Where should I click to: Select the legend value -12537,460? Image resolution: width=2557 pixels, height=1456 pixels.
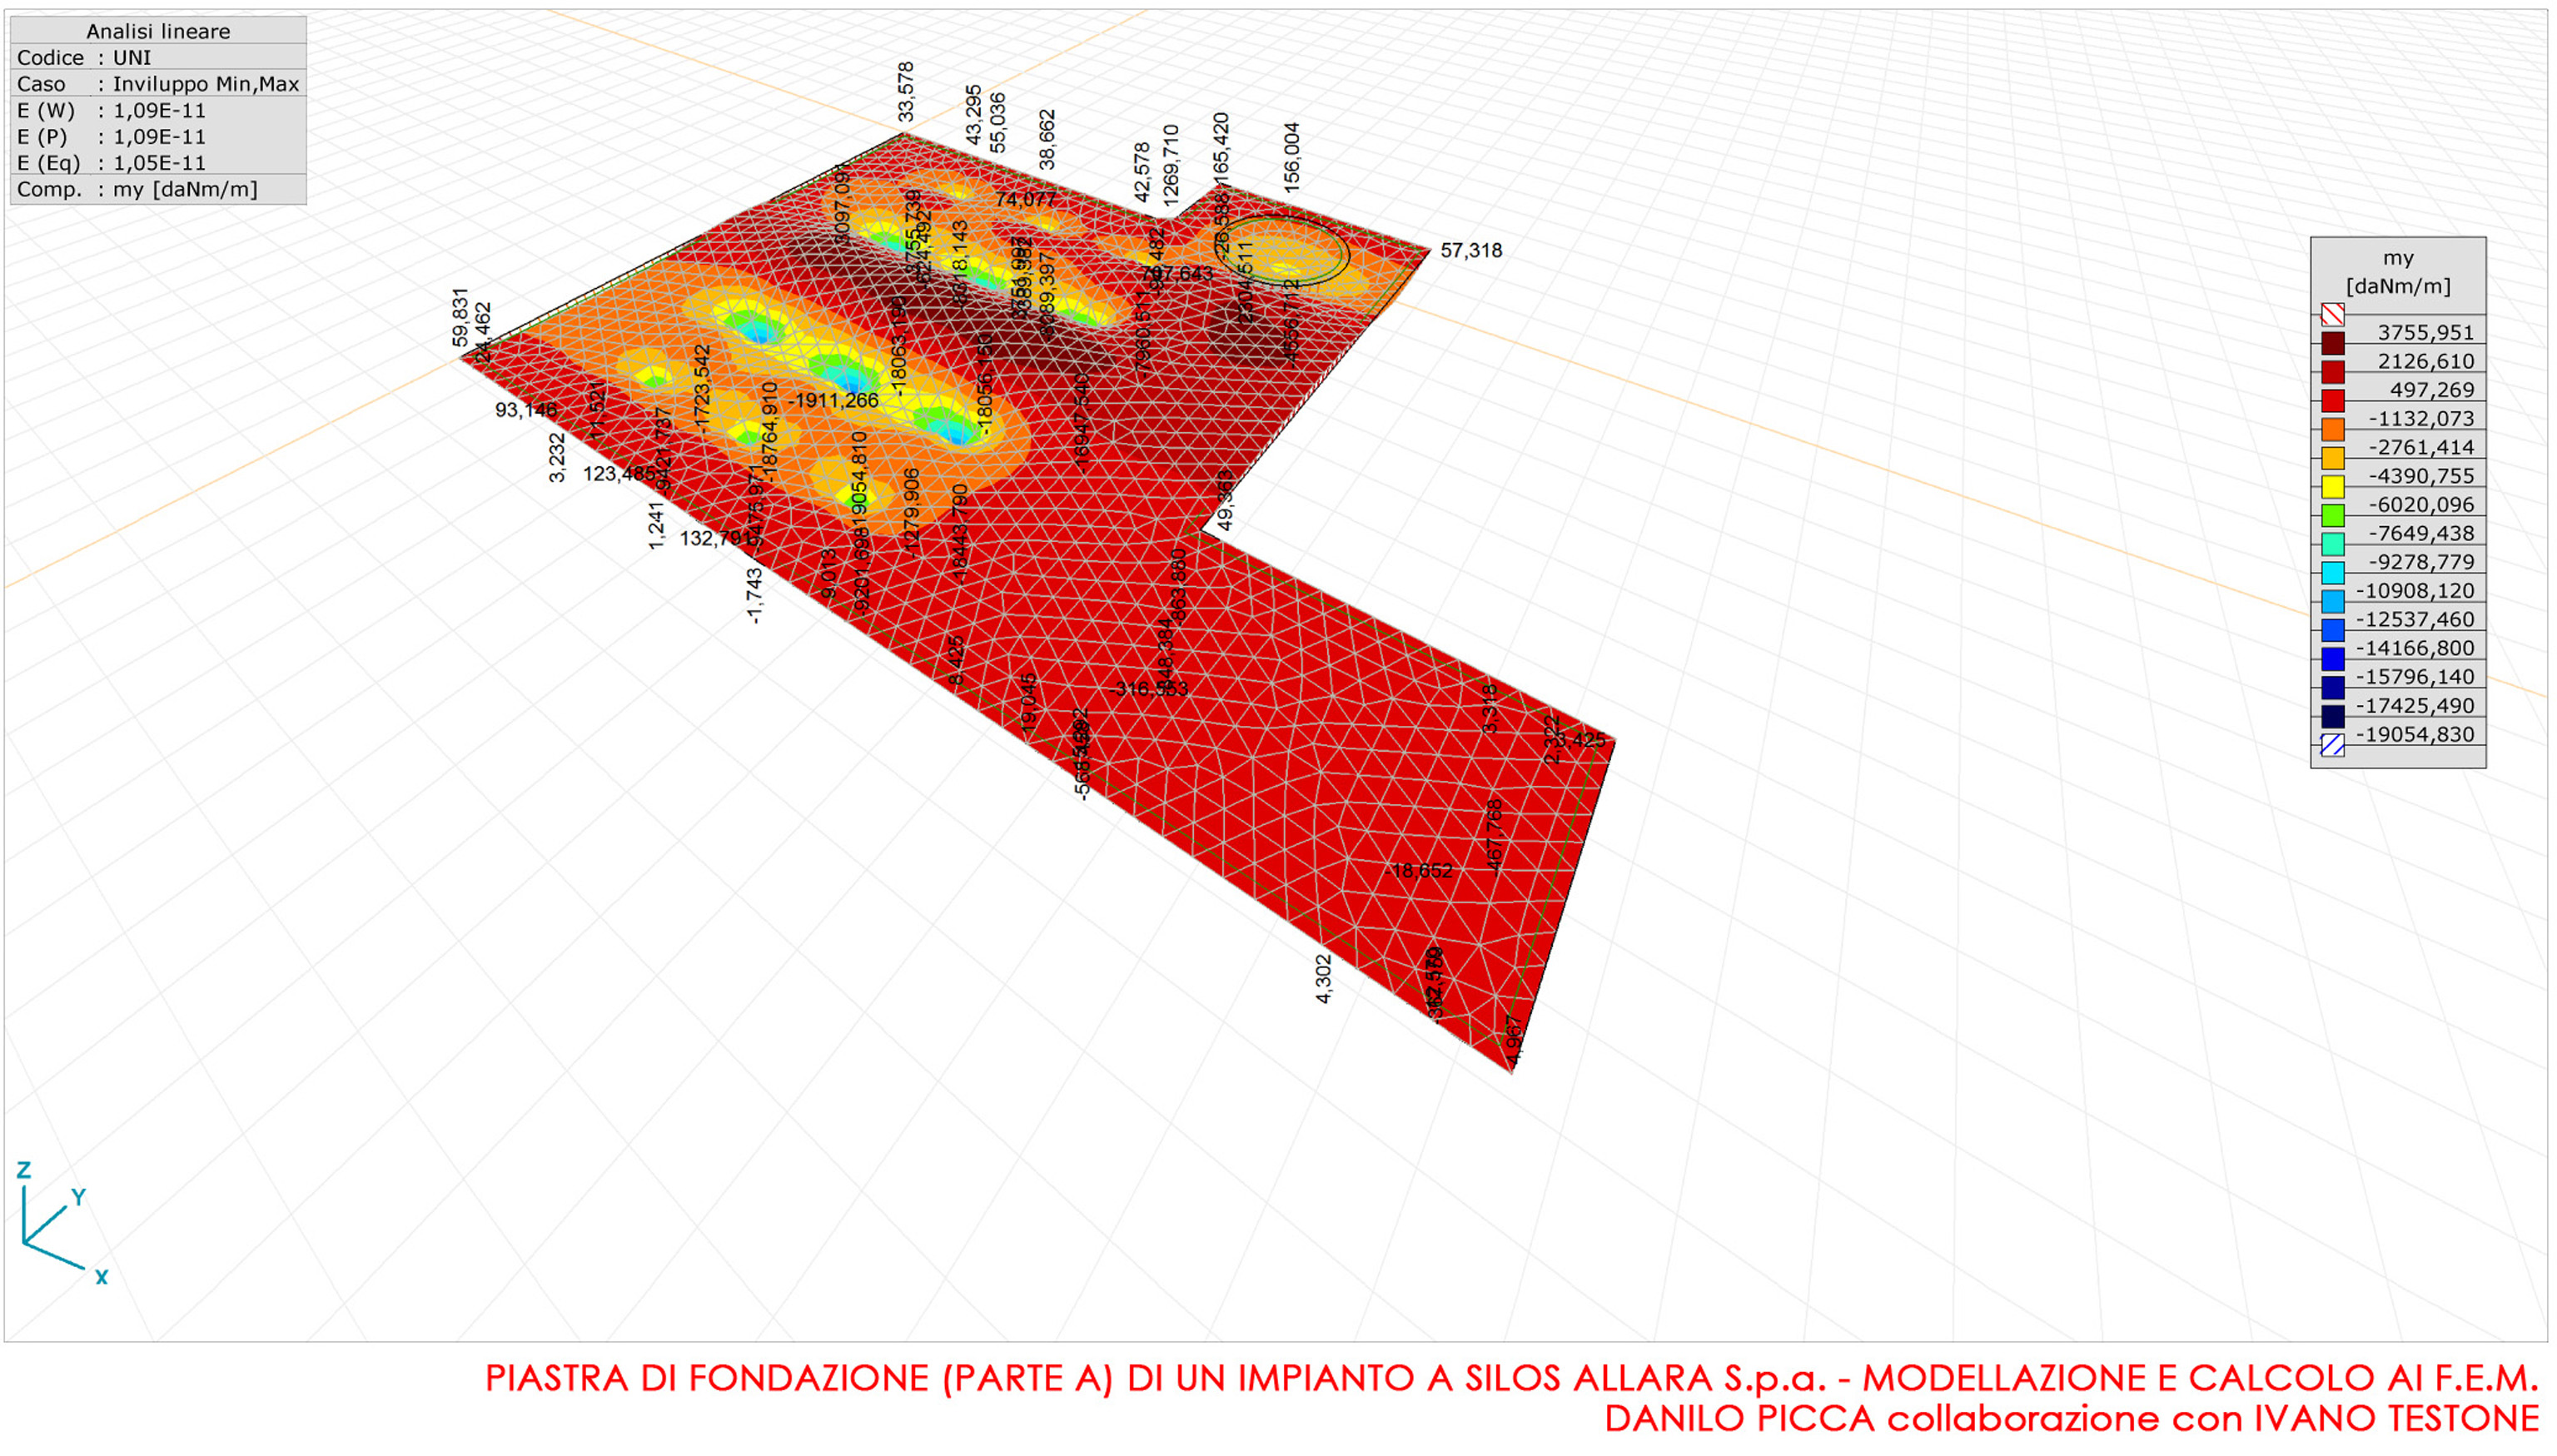click(2414, 620)
